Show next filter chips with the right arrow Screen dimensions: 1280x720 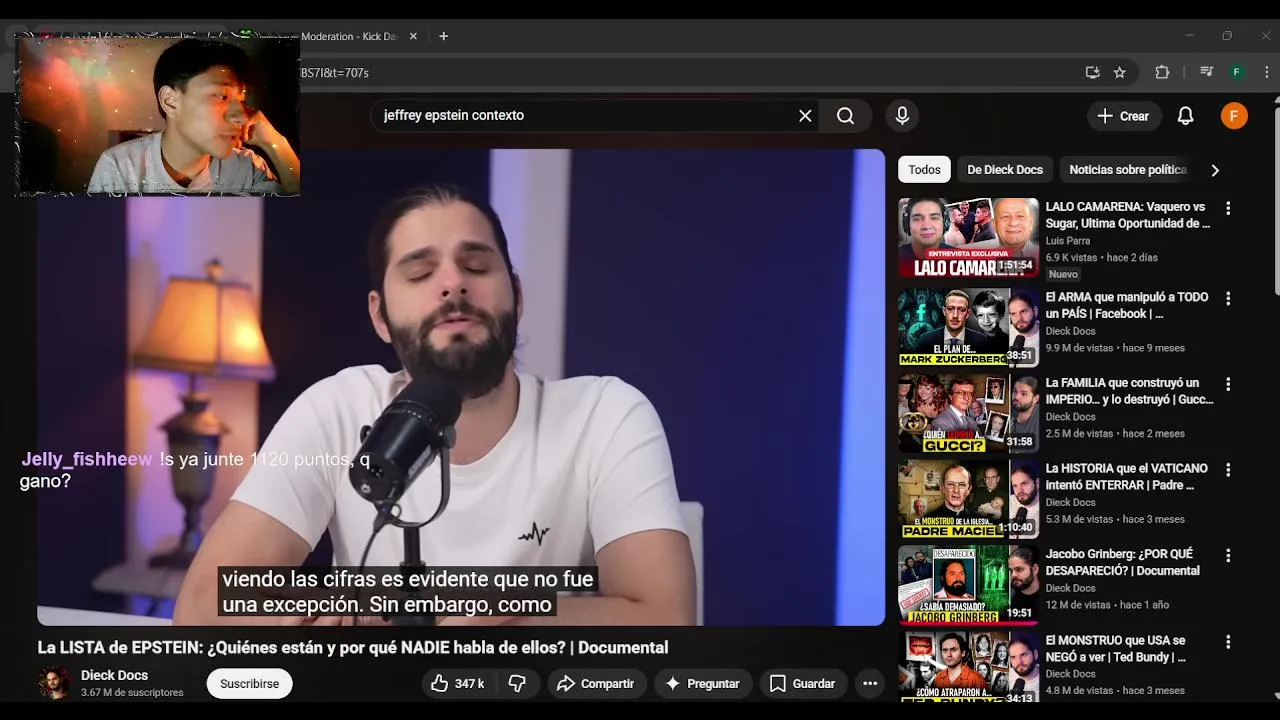[x=1215, y=170]
